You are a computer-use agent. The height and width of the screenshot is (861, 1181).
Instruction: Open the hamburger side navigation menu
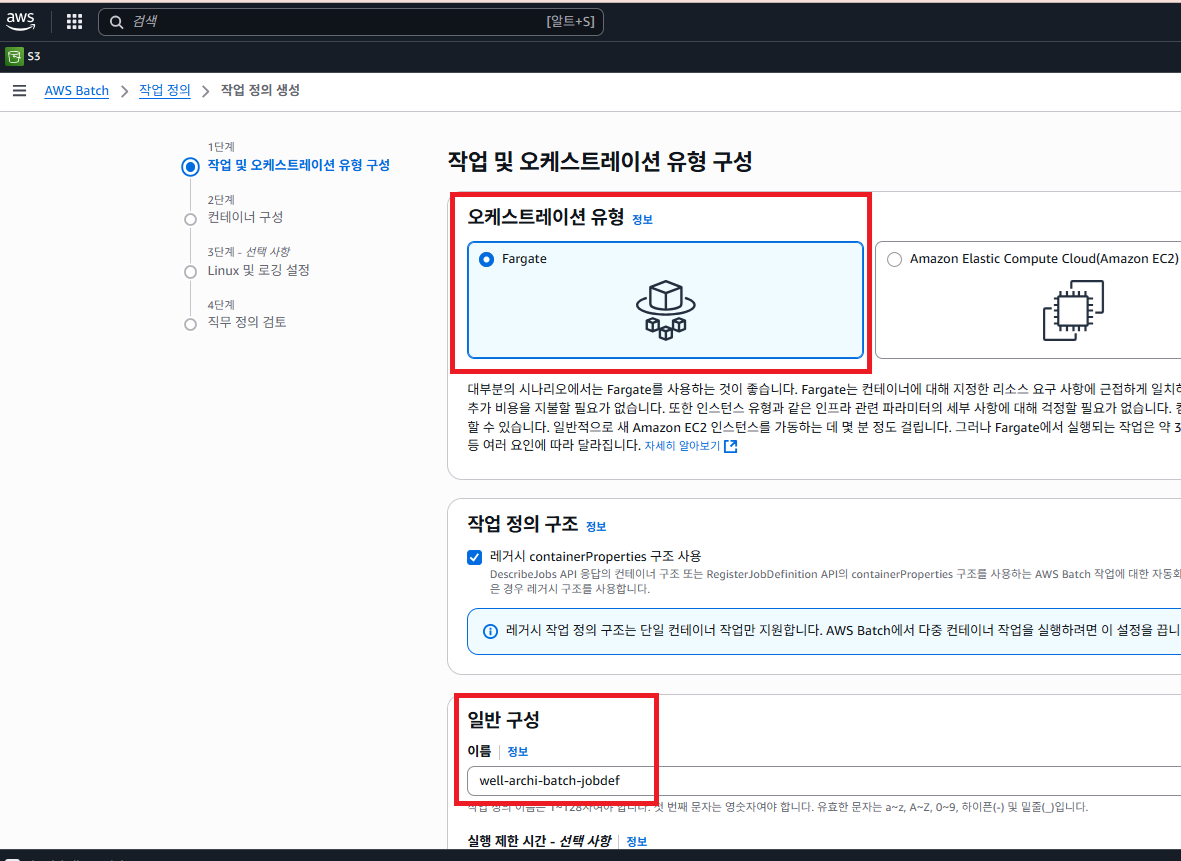[x=19, y=91]
